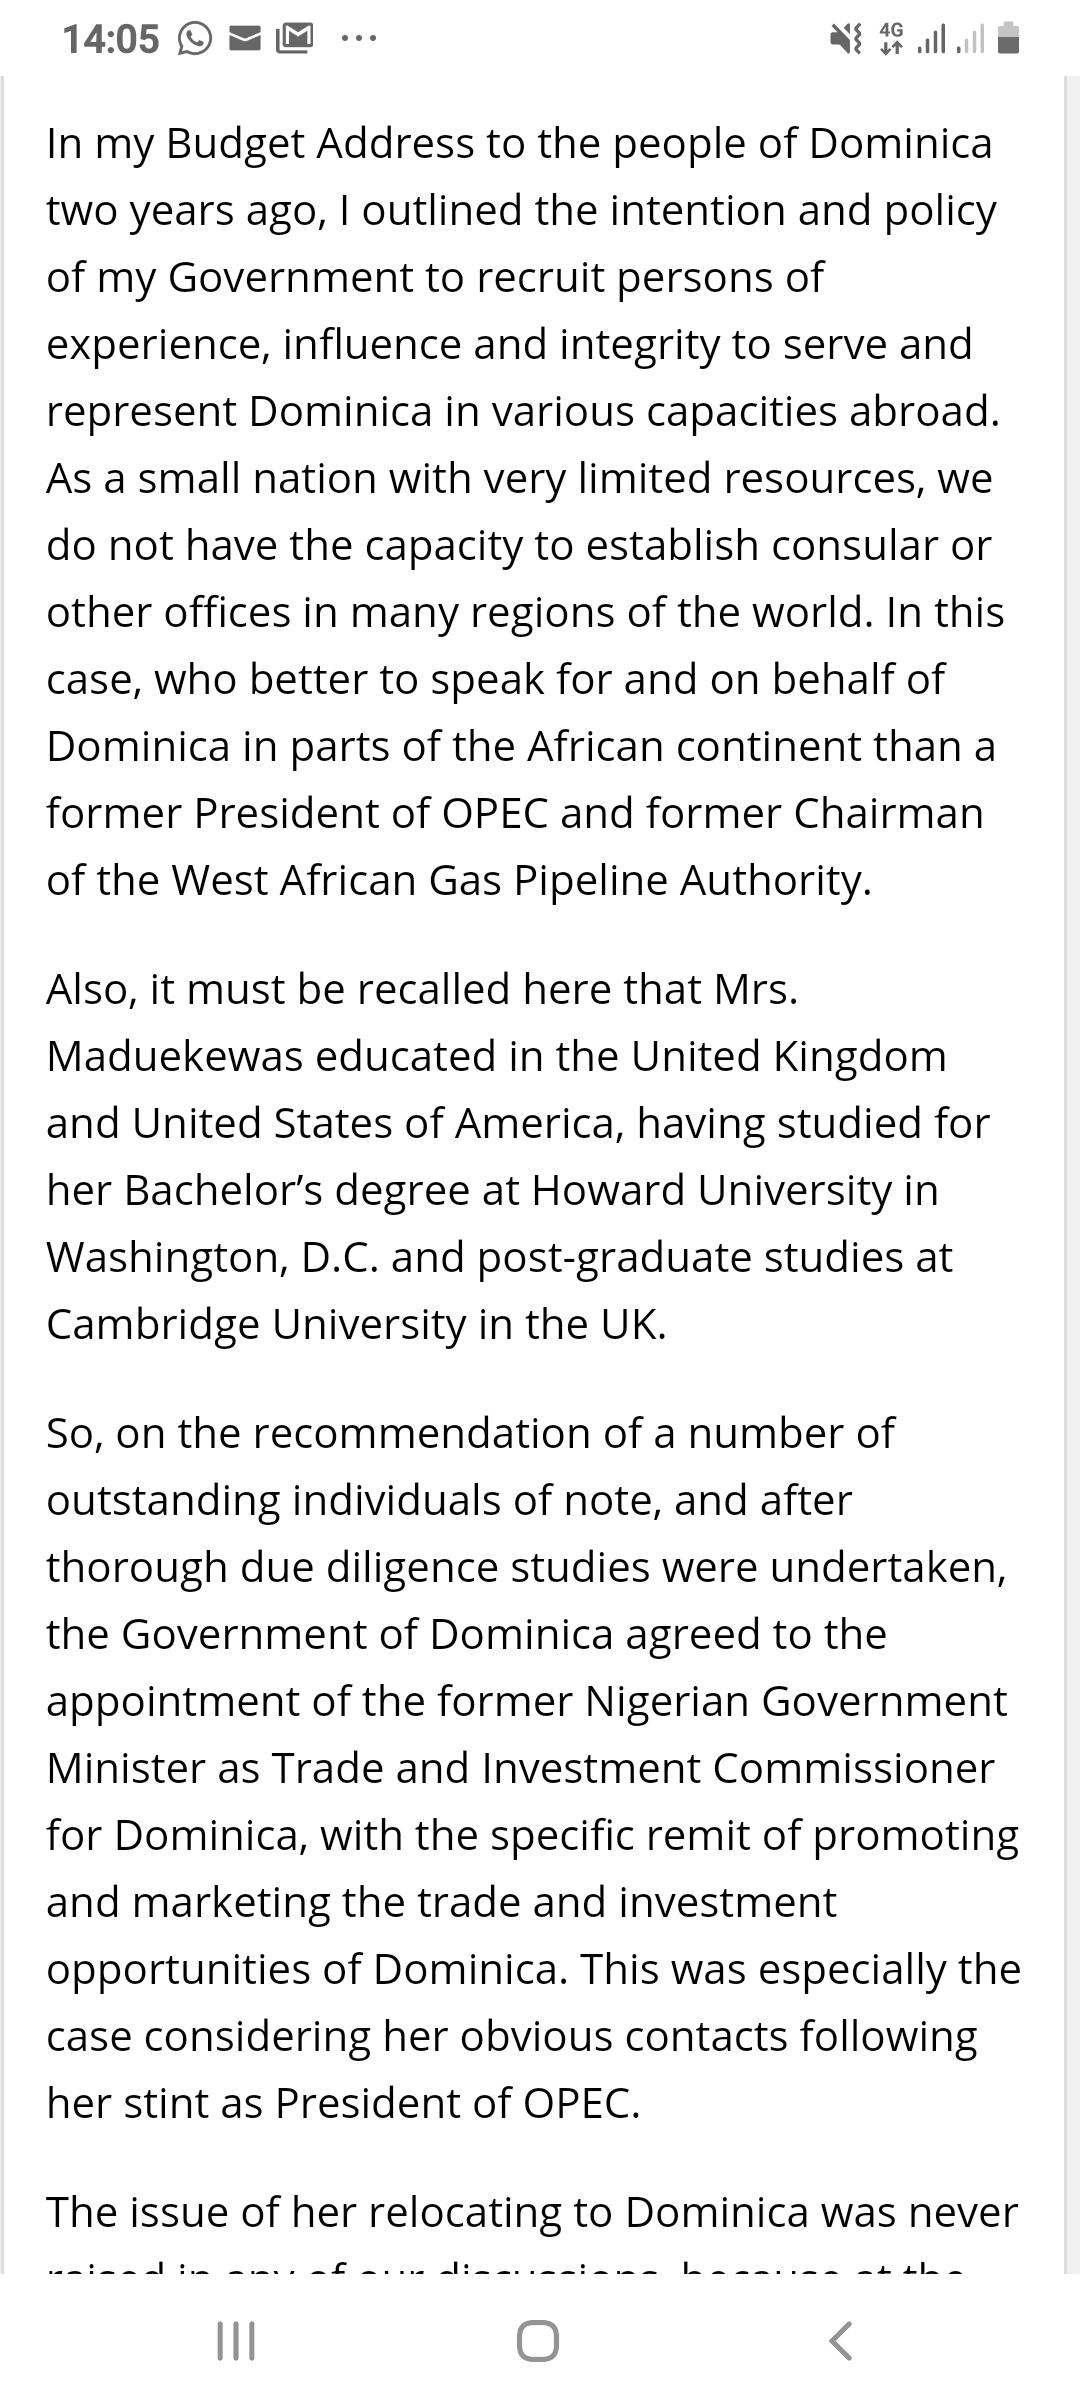Tap the muted sound status icon

coord(846,39)
